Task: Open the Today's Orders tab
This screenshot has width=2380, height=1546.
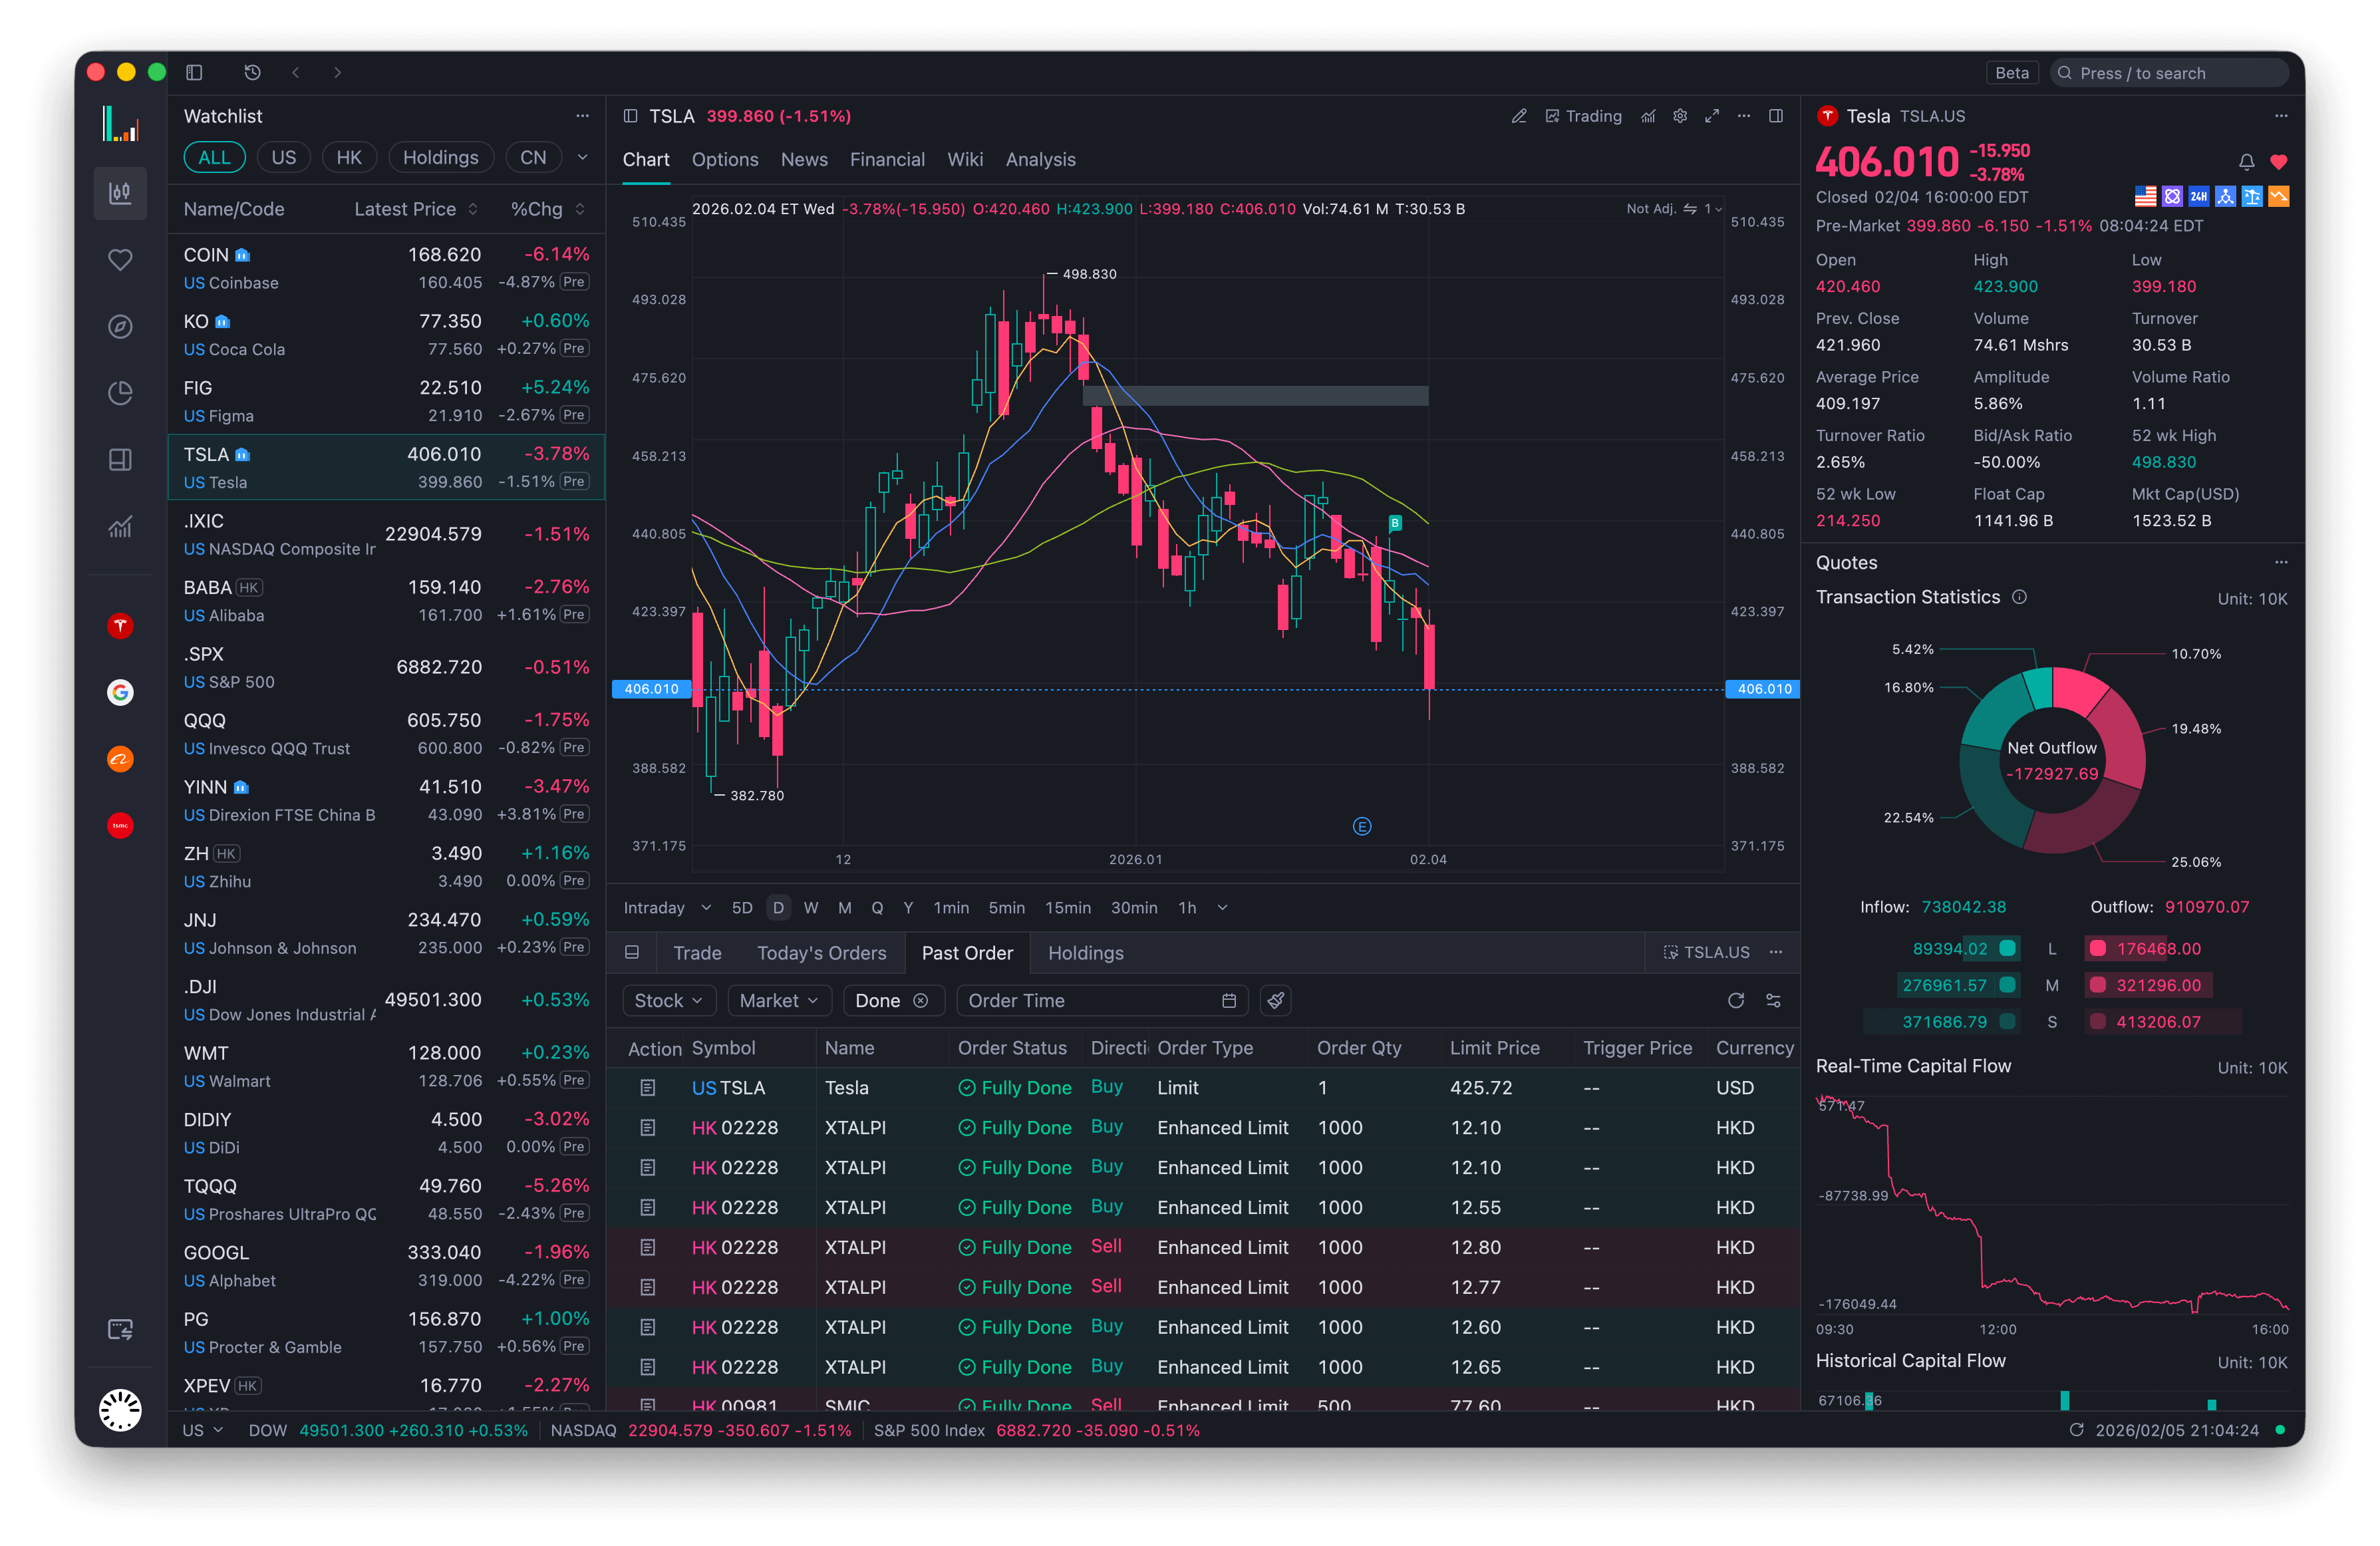Action: tap(822, 952)
